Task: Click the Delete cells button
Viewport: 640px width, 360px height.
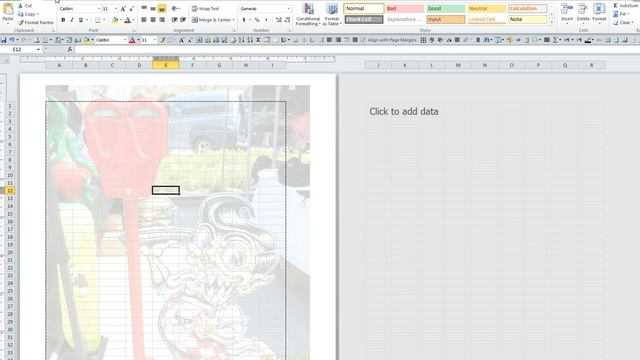Action: coord(583,13)
